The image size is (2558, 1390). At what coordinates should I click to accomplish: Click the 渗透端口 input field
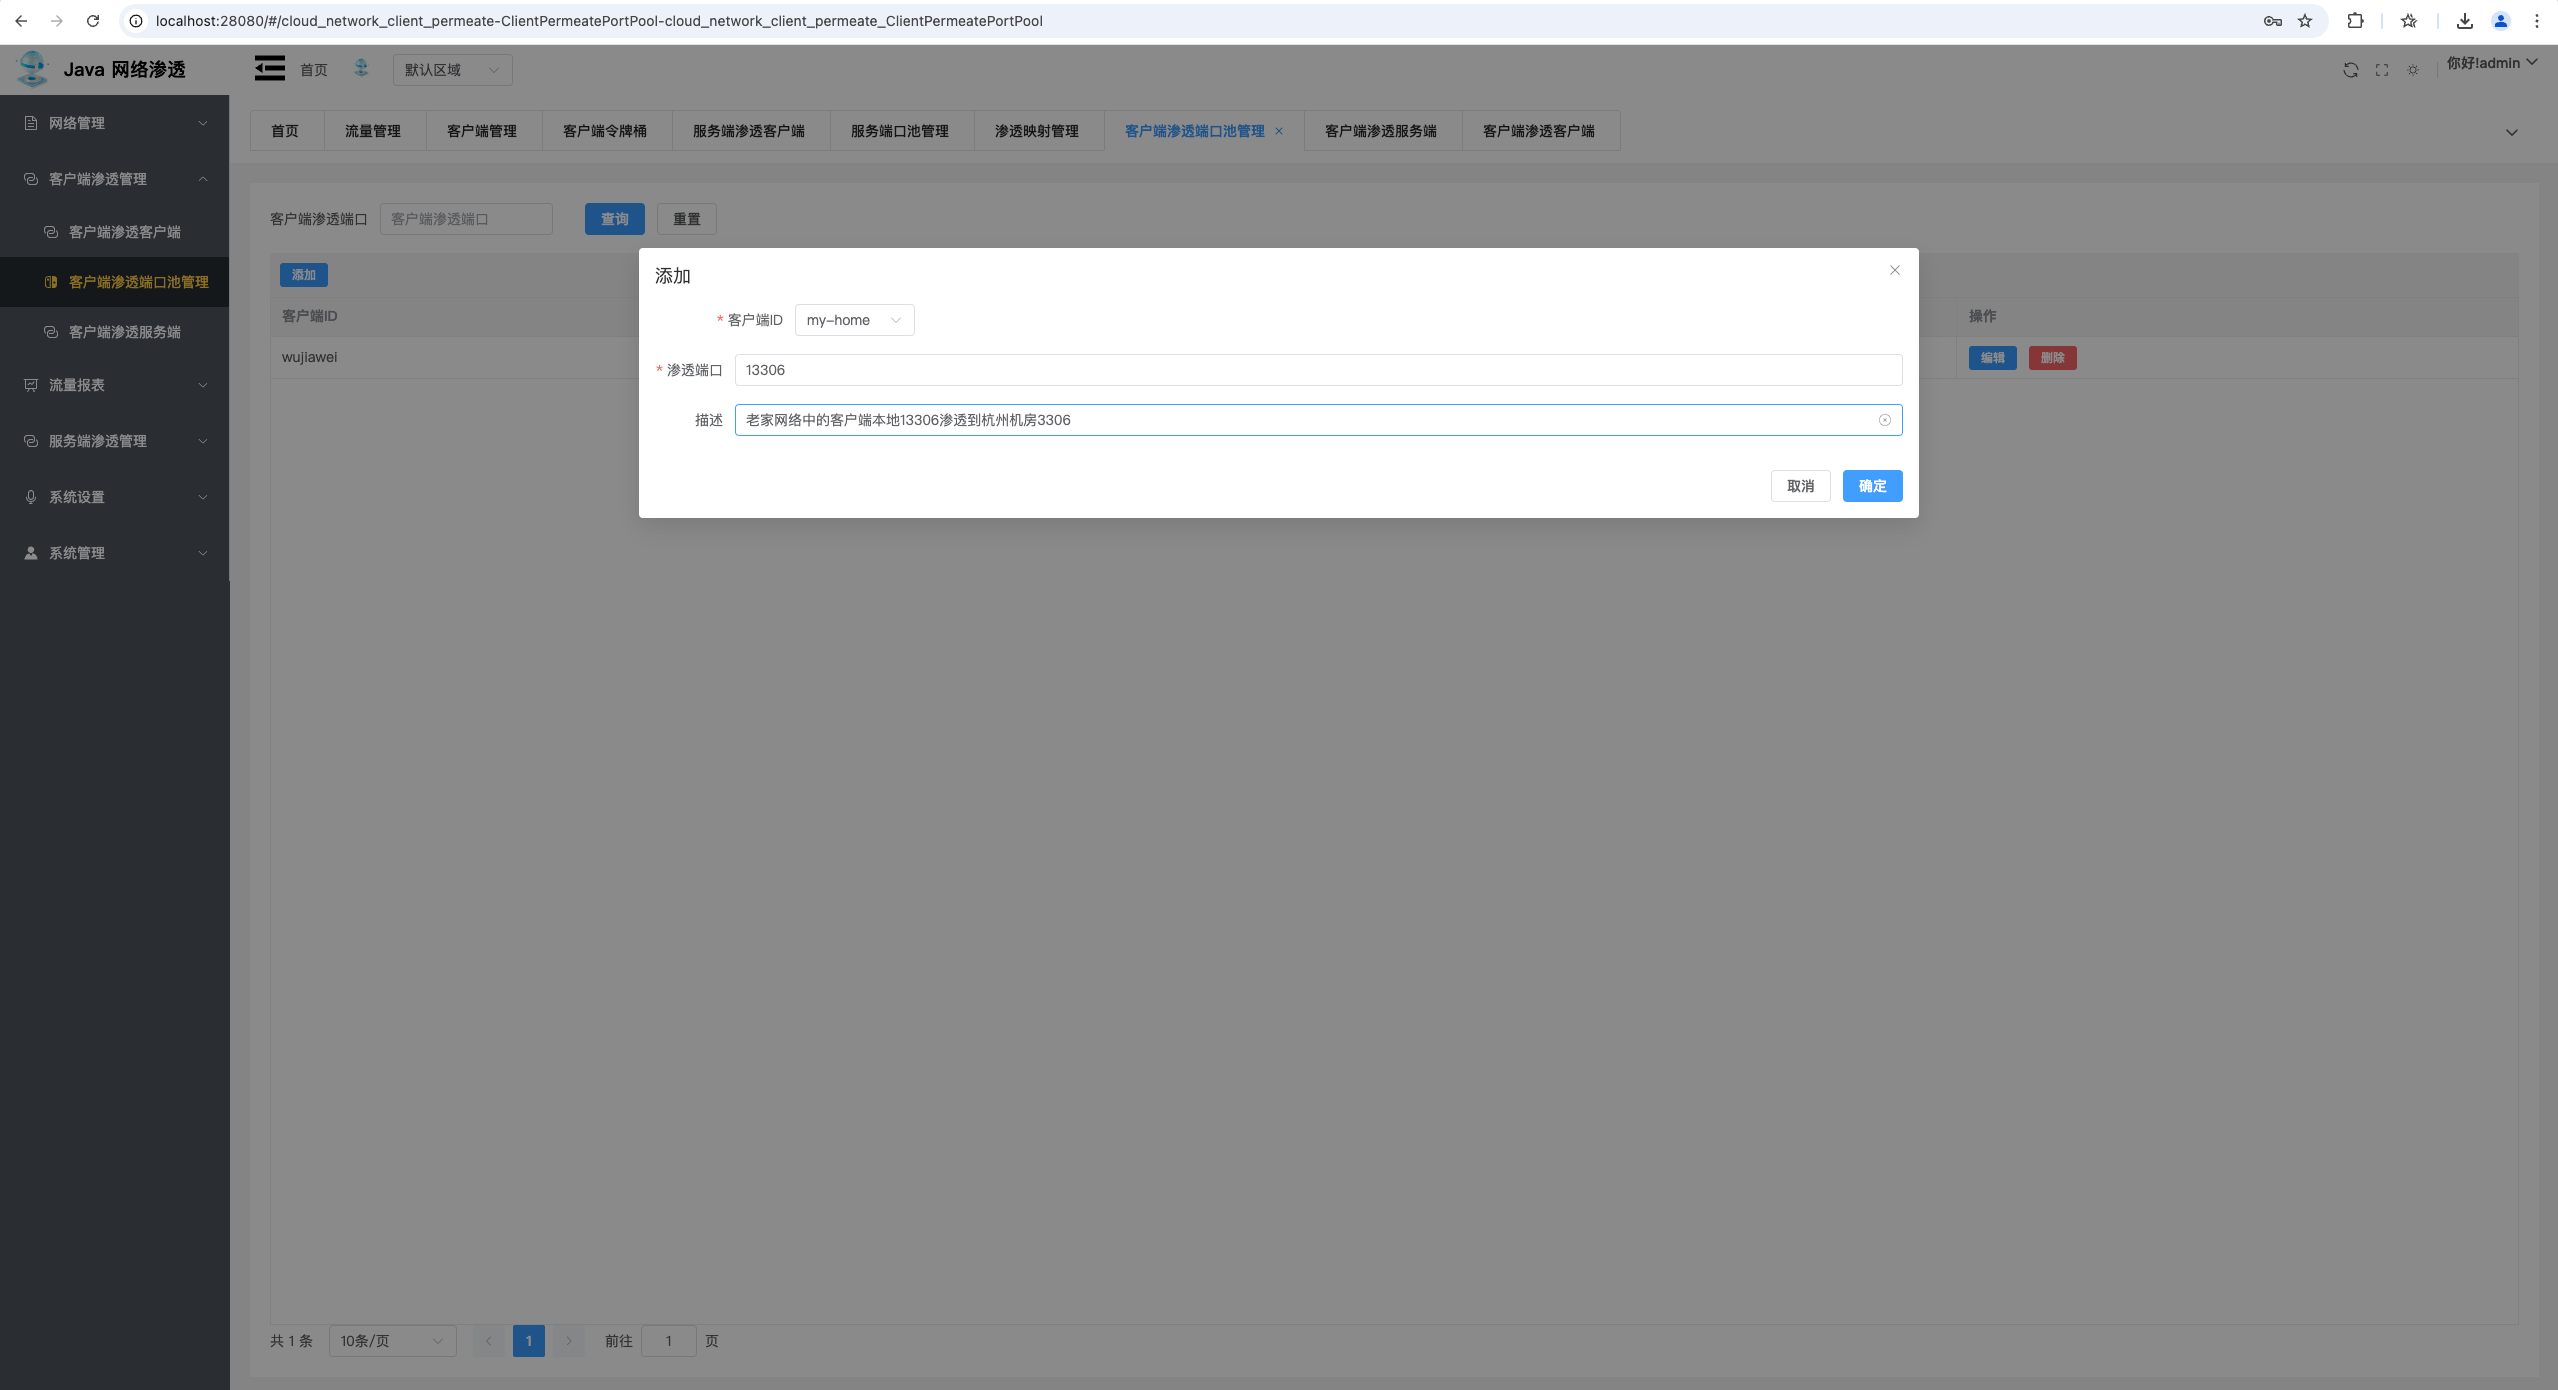click(x=1317, y=370)
